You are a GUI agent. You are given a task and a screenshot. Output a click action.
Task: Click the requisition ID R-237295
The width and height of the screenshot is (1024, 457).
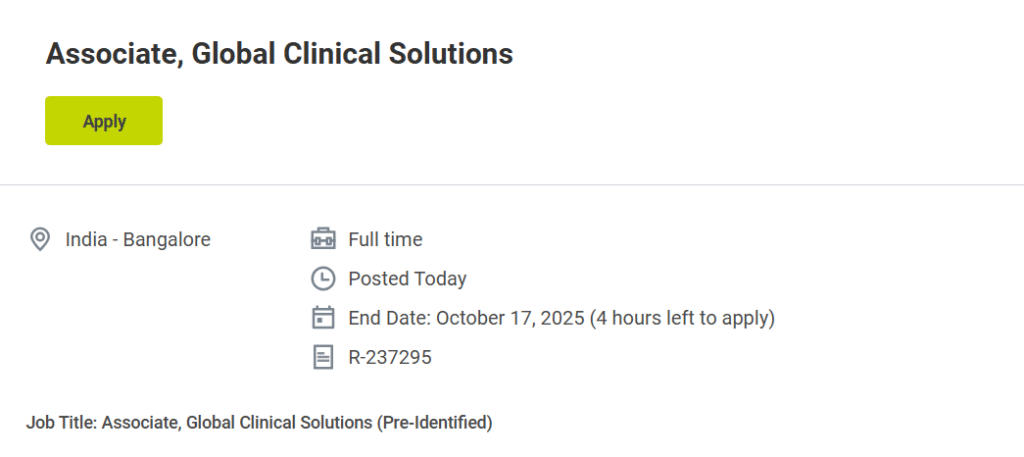click(x=390, y=357)
